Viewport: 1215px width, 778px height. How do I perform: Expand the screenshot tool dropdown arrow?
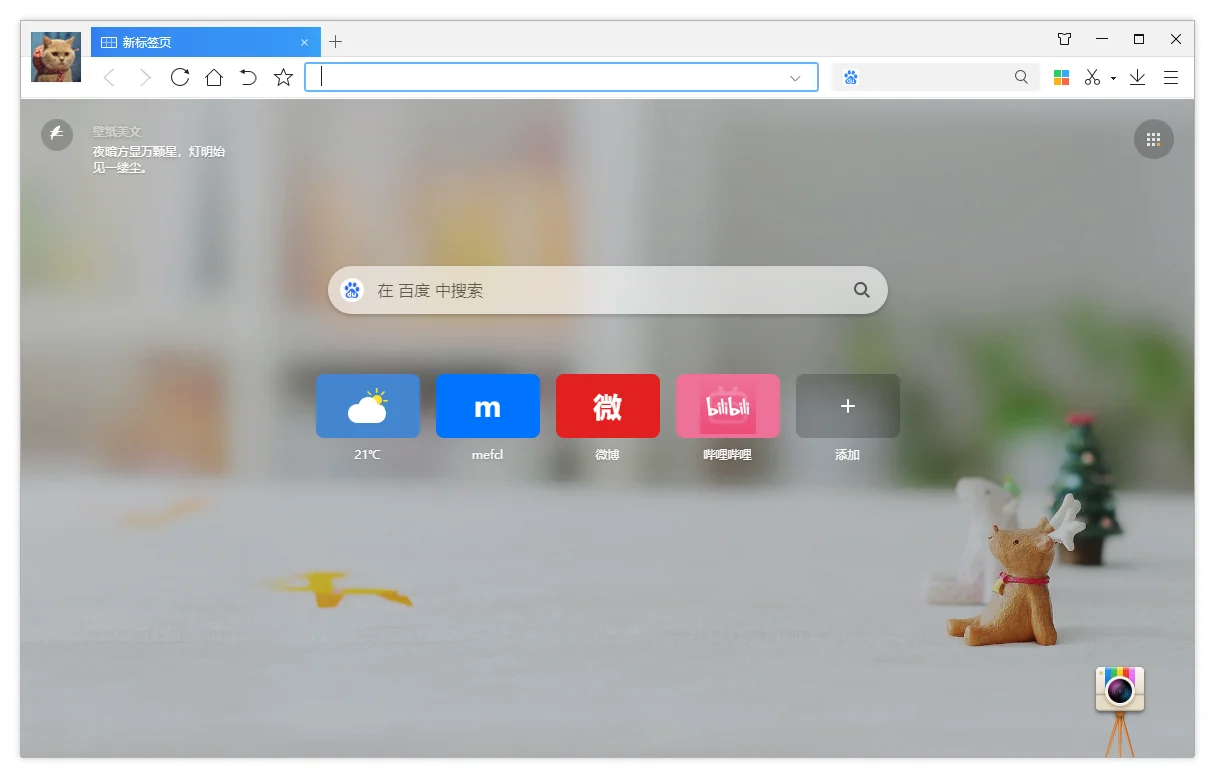1113,78
